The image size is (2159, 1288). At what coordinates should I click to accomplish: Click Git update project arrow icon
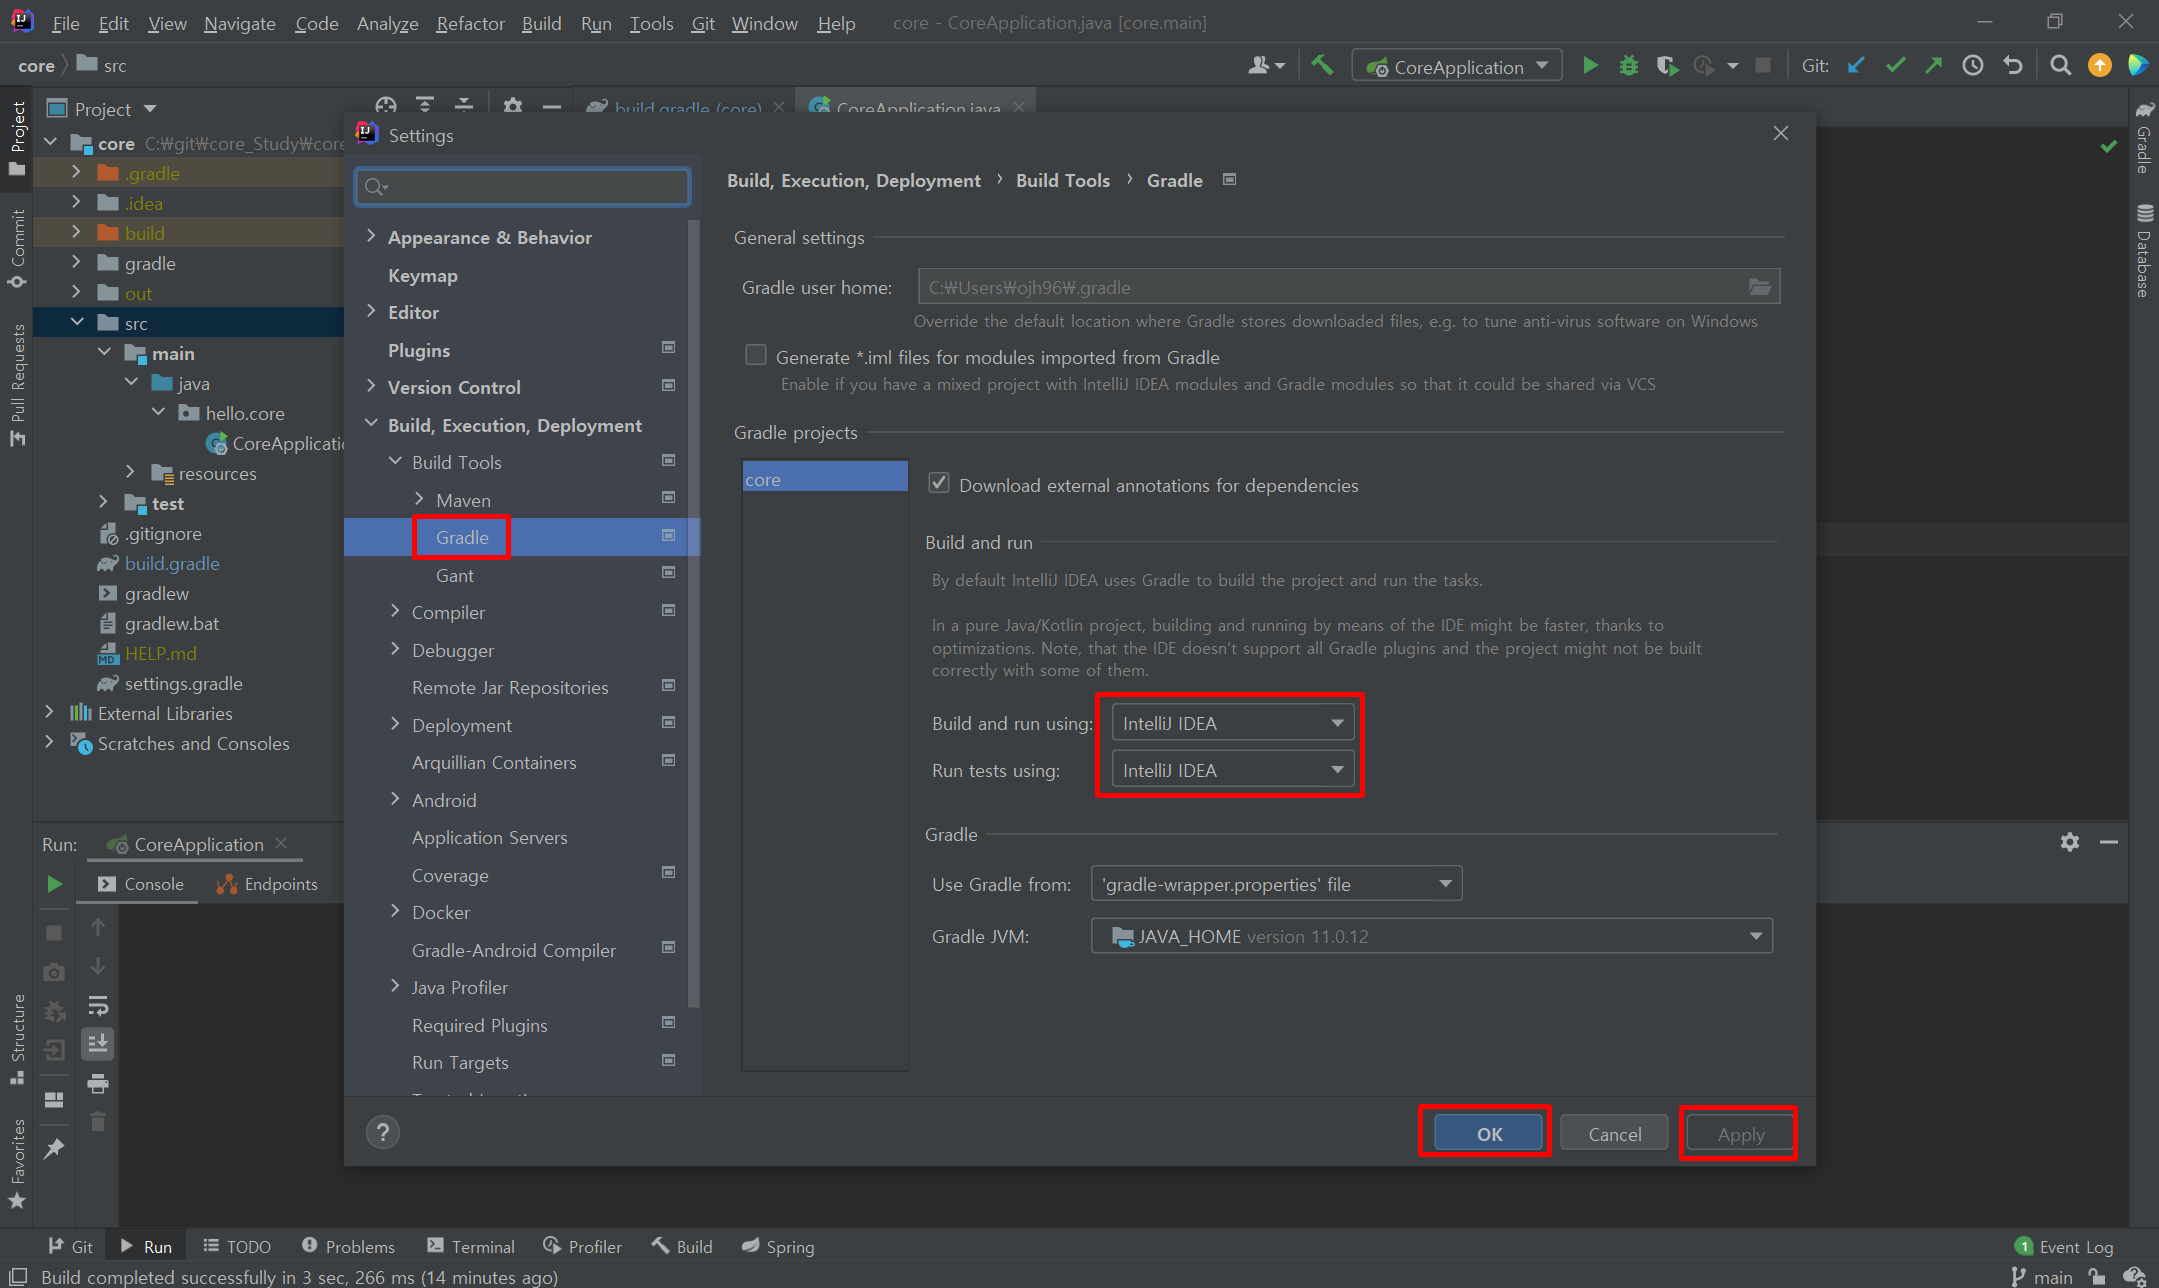(x=1856, y=66)
